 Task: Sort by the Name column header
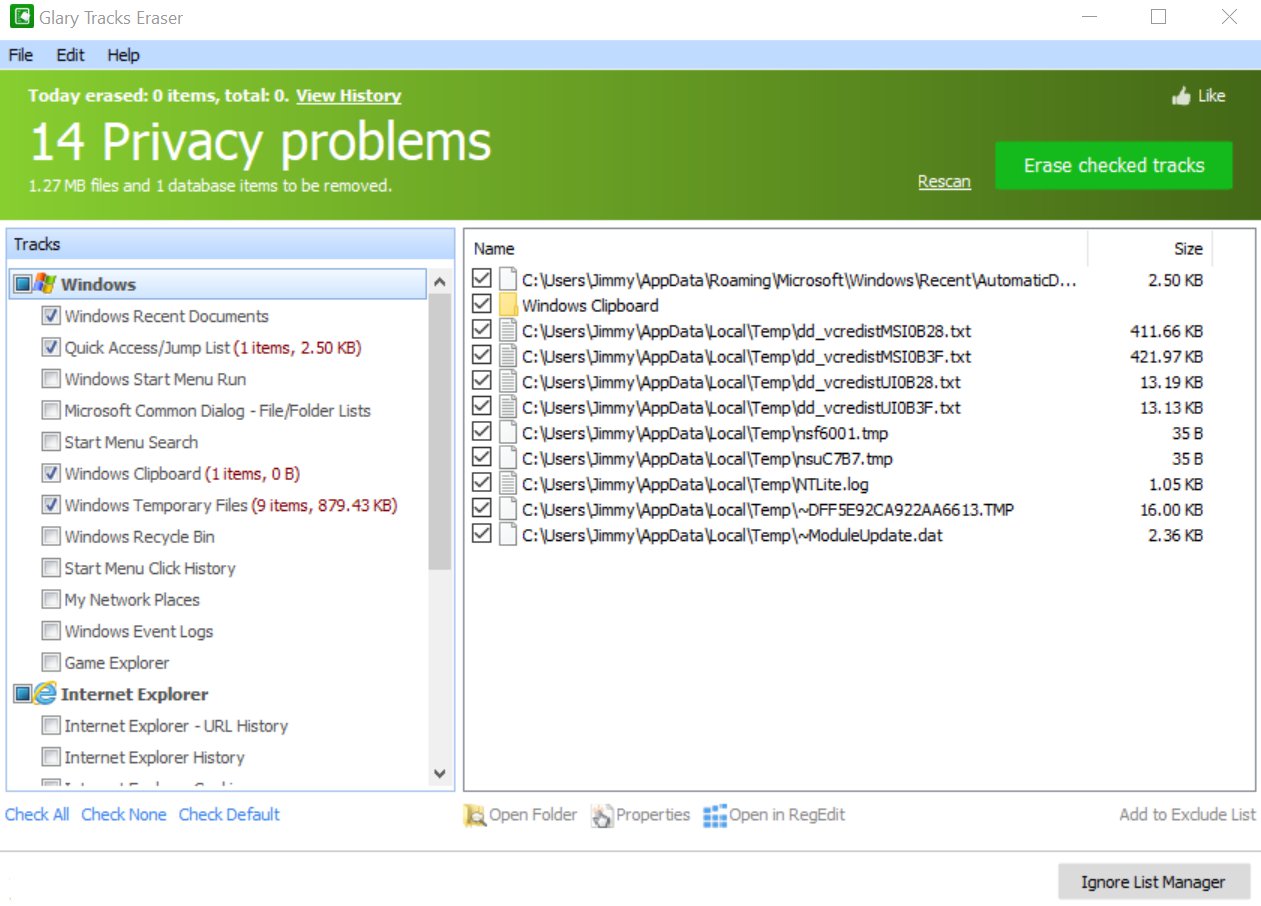(x=776, y=248)
